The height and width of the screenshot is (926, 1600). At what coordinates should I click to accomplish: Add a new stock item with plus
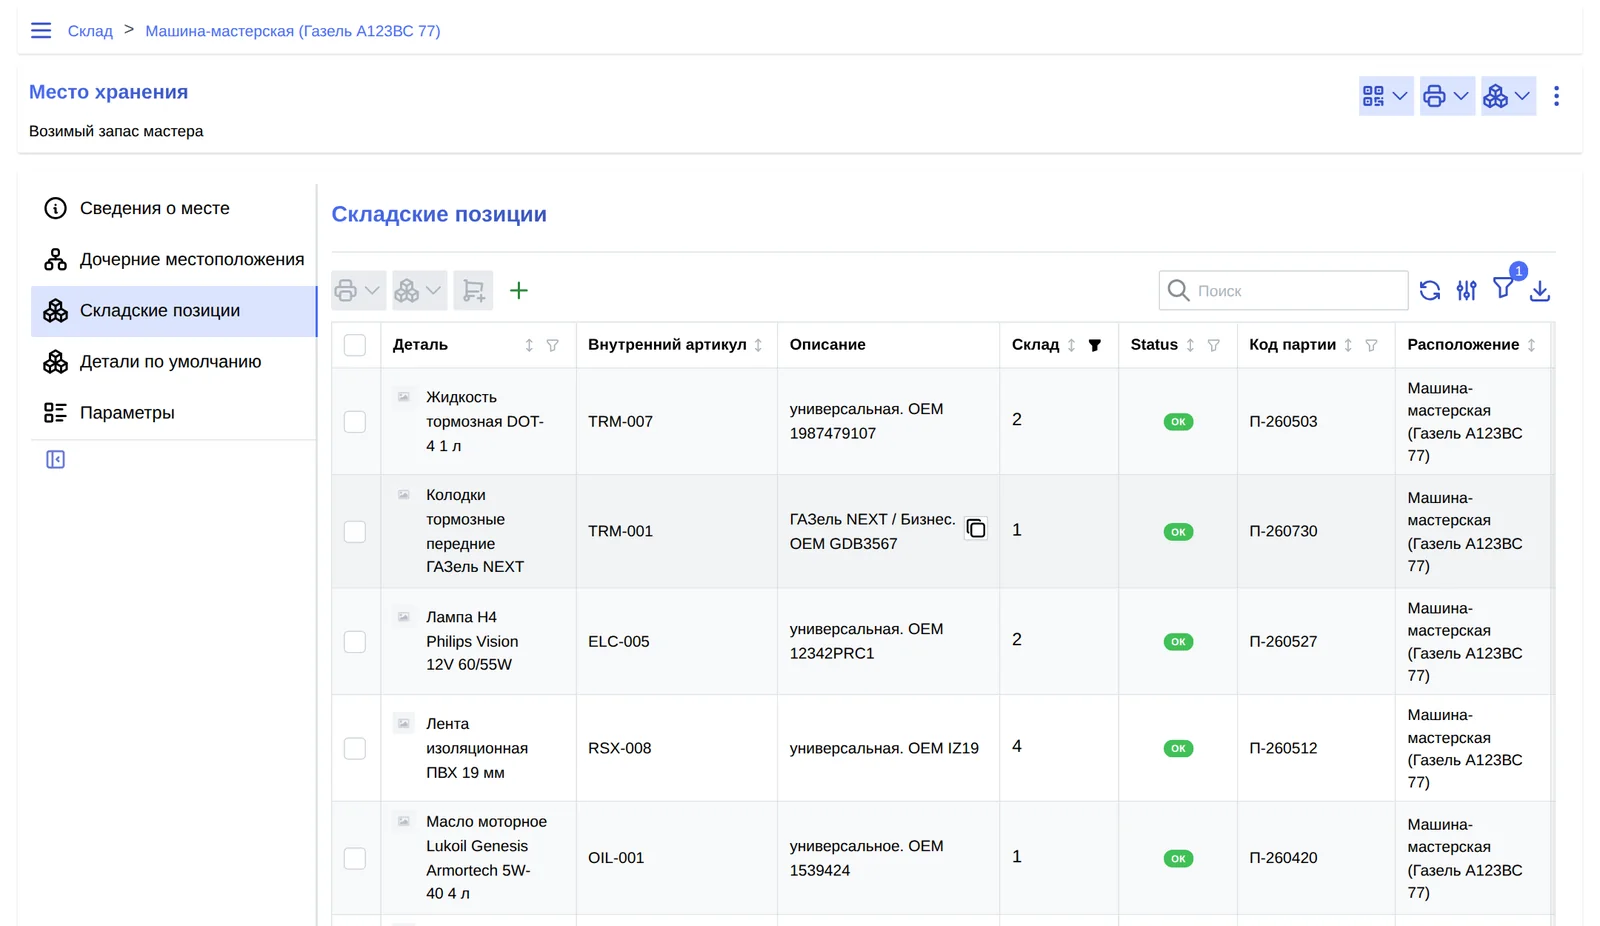pyautogui.click(x=518, y=291)
